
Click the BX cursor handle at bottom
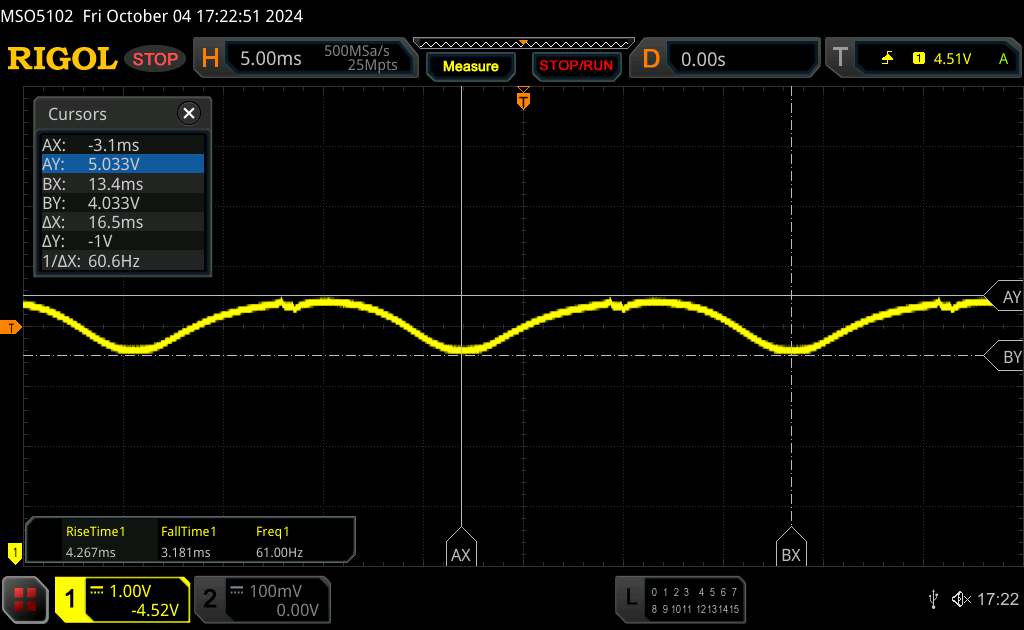pos(791,548)
